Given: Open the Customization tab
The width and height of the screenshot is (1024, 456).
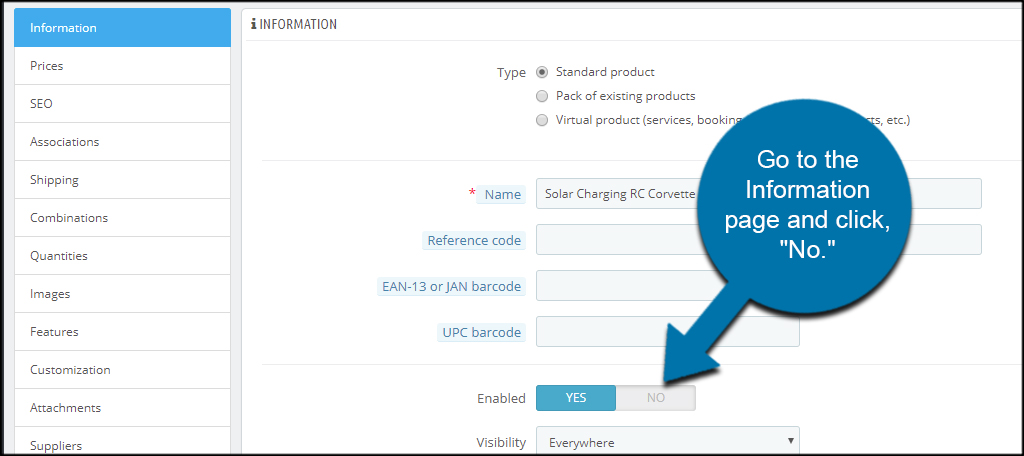Looking at the screenshot, I should pyautogui.click(x=122, y=370).
